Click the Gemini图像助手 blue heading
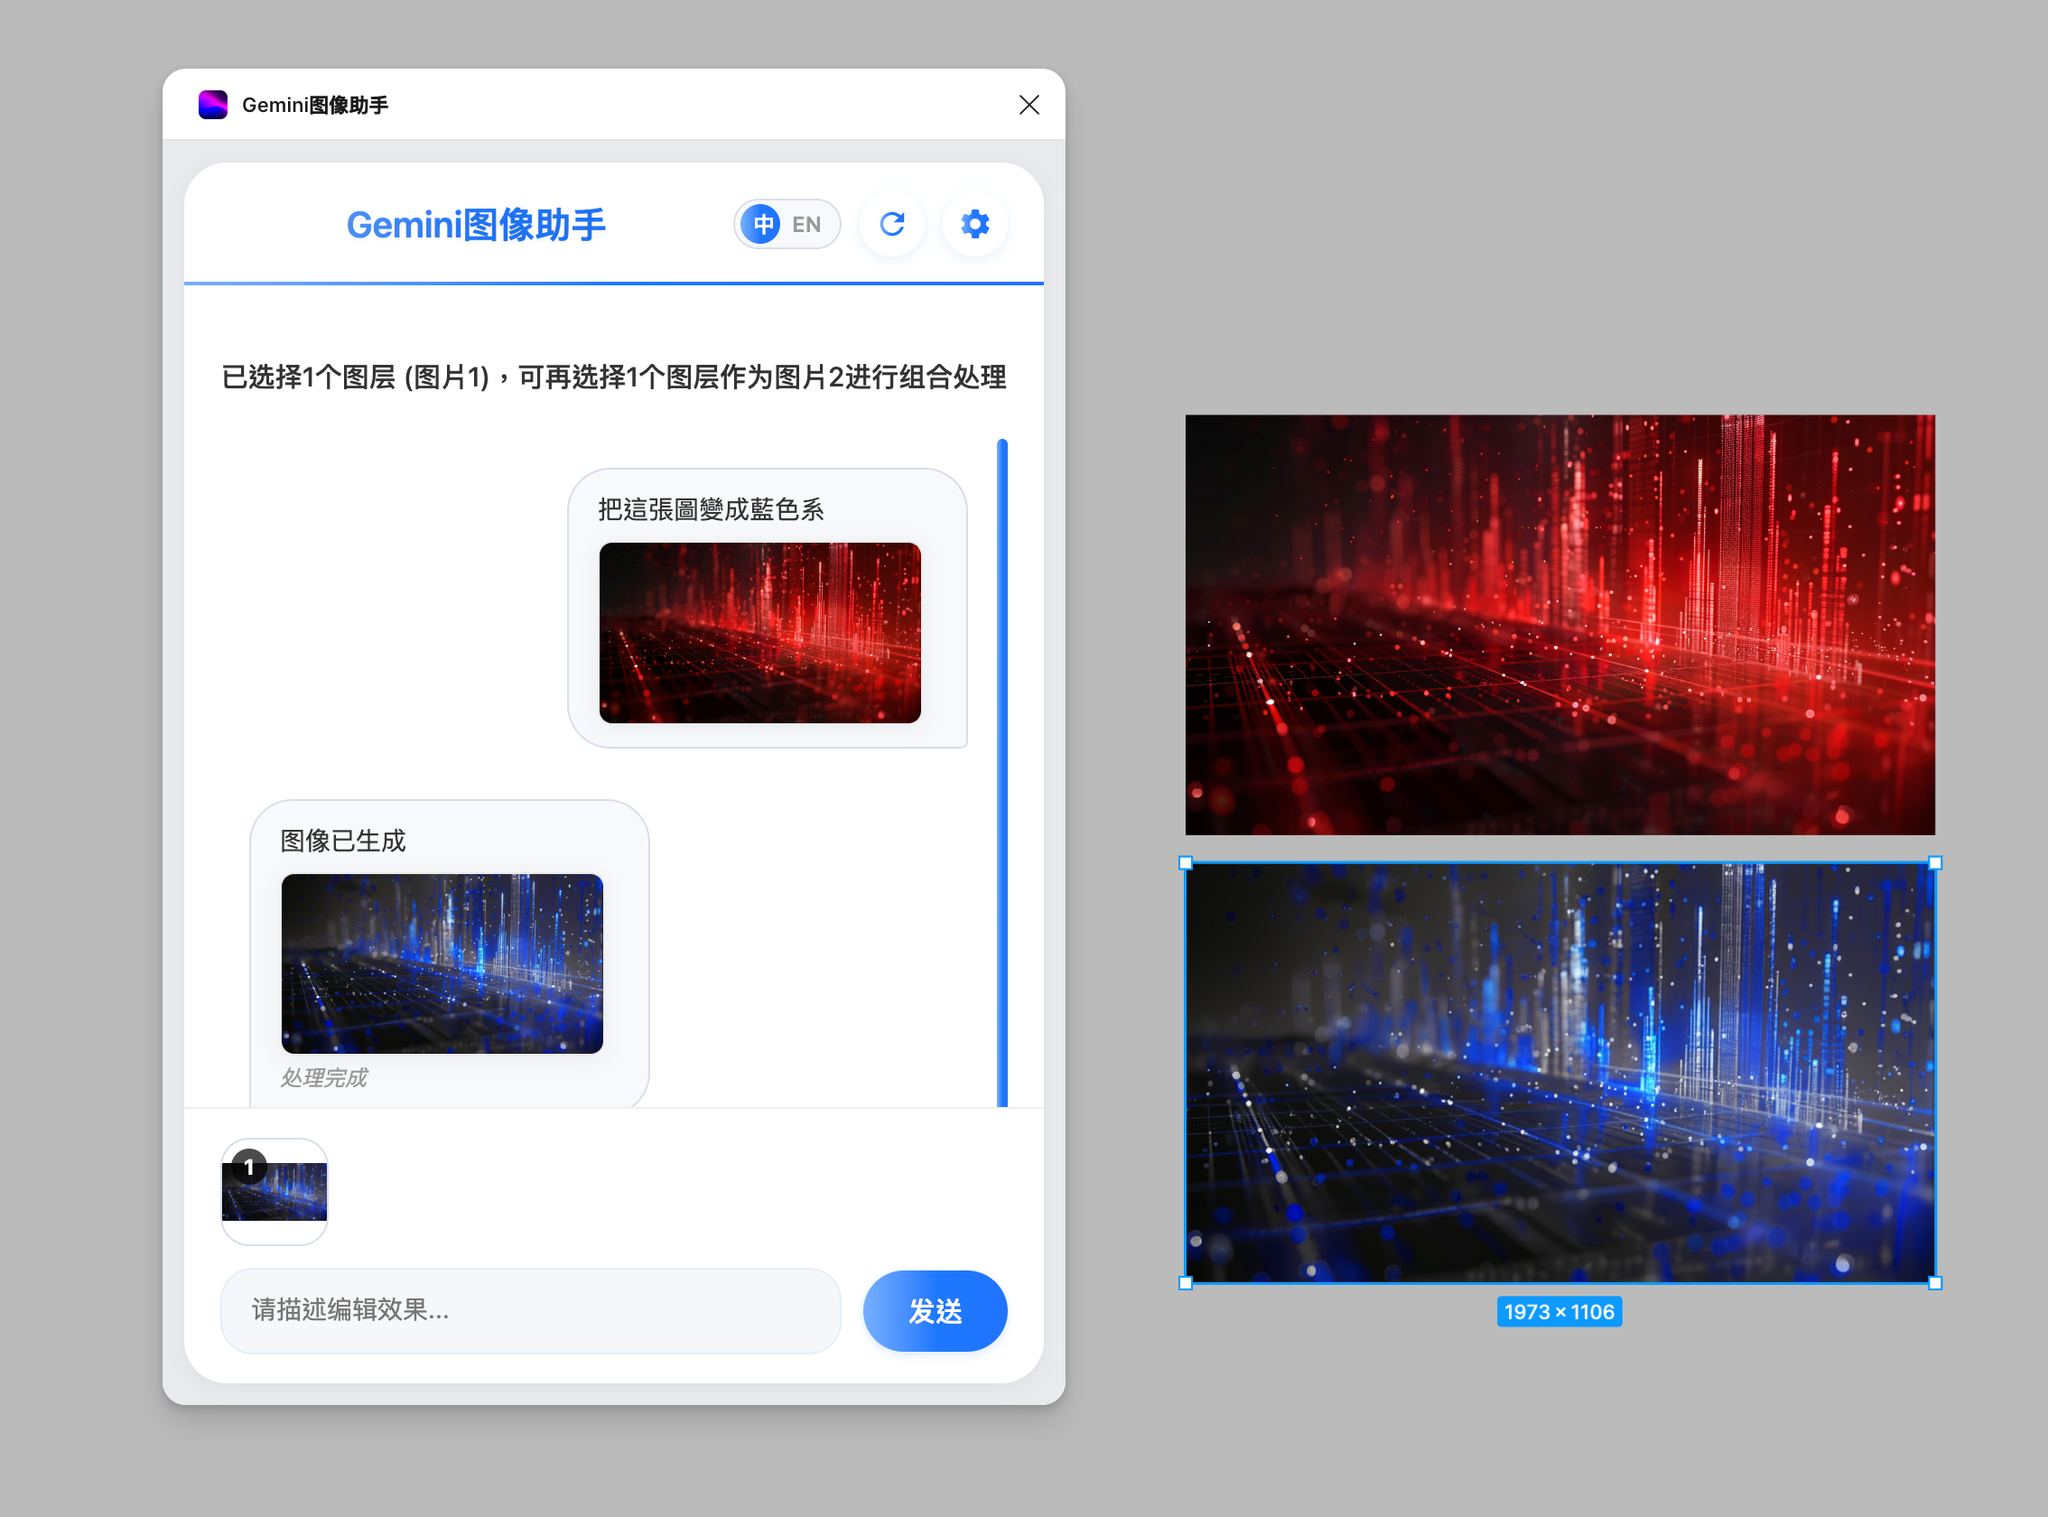The width and height of the screenshot is (2048, 1517). [476, 225]
